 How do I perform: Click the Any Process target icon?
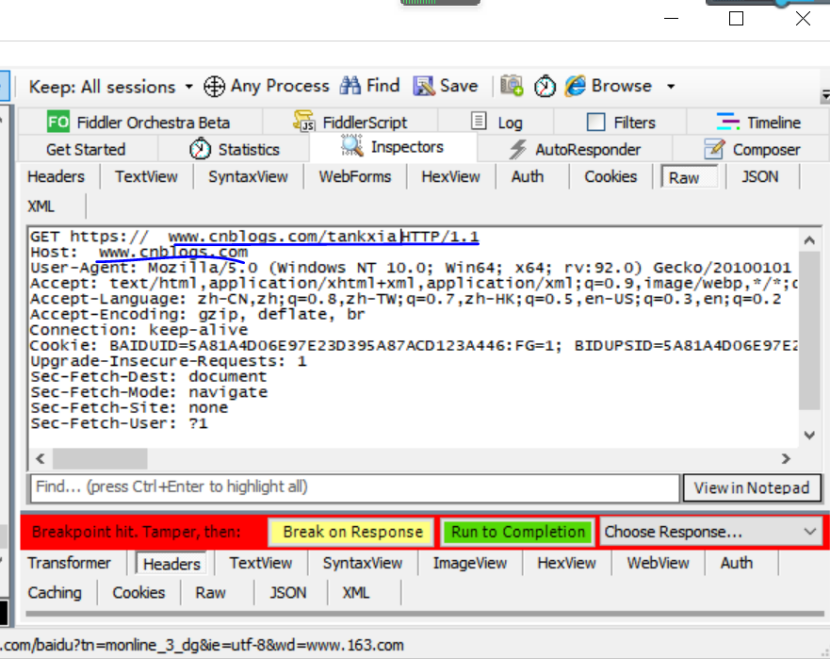(214, 86)
